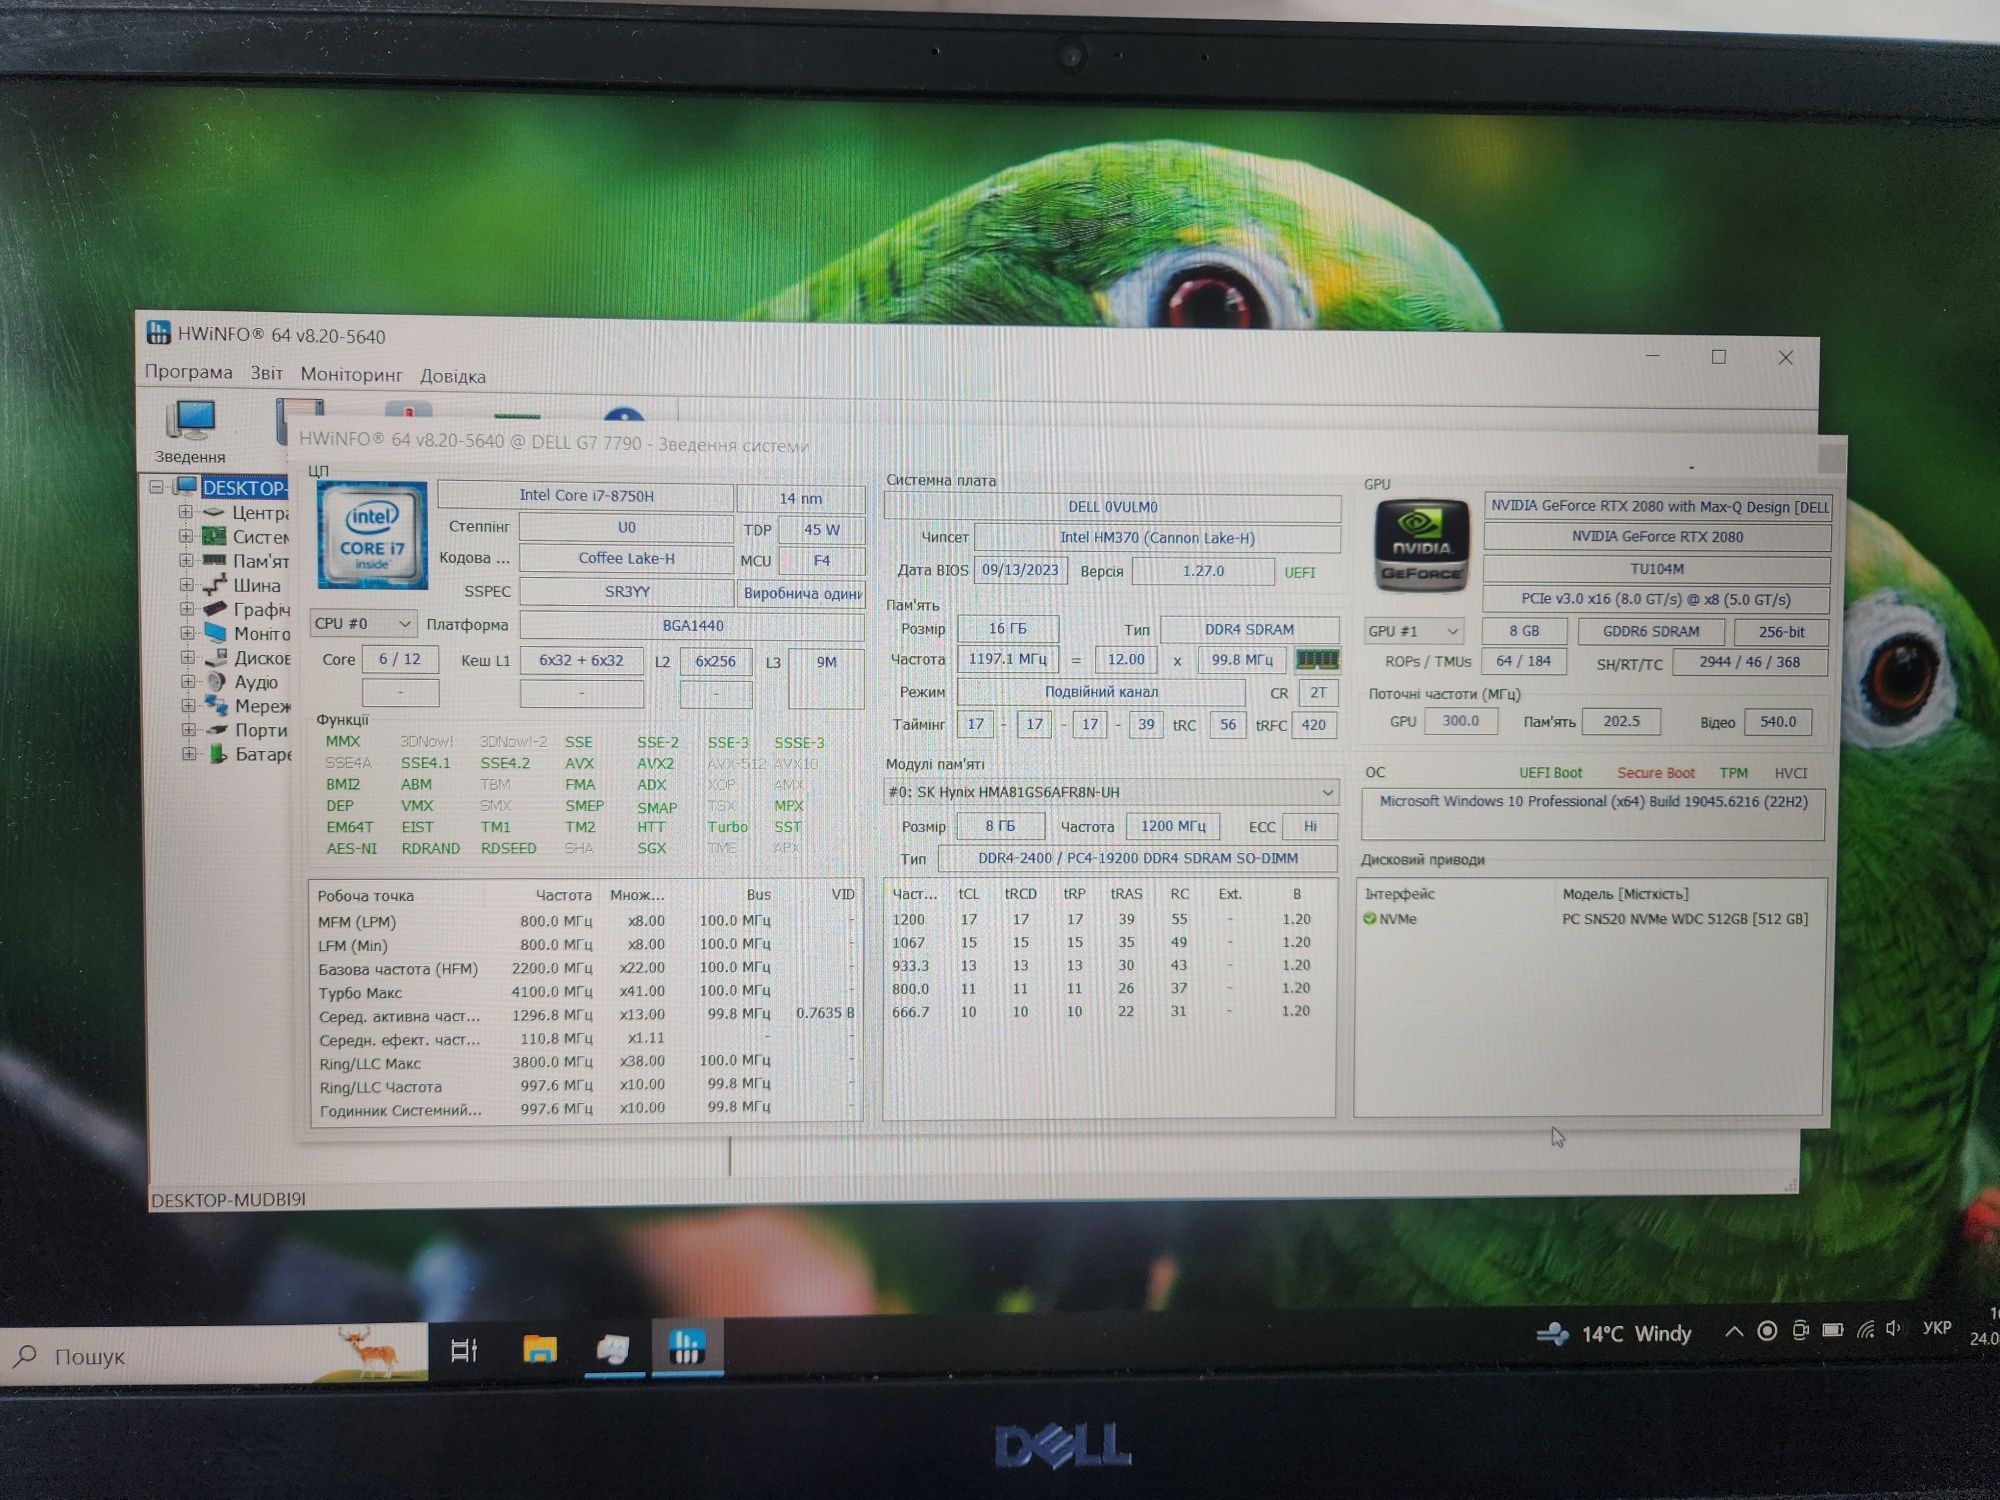The height and width of the screenshot is (1500, 2000).
Task: Open the Моніторинг menu
Action: click(351, 375)
